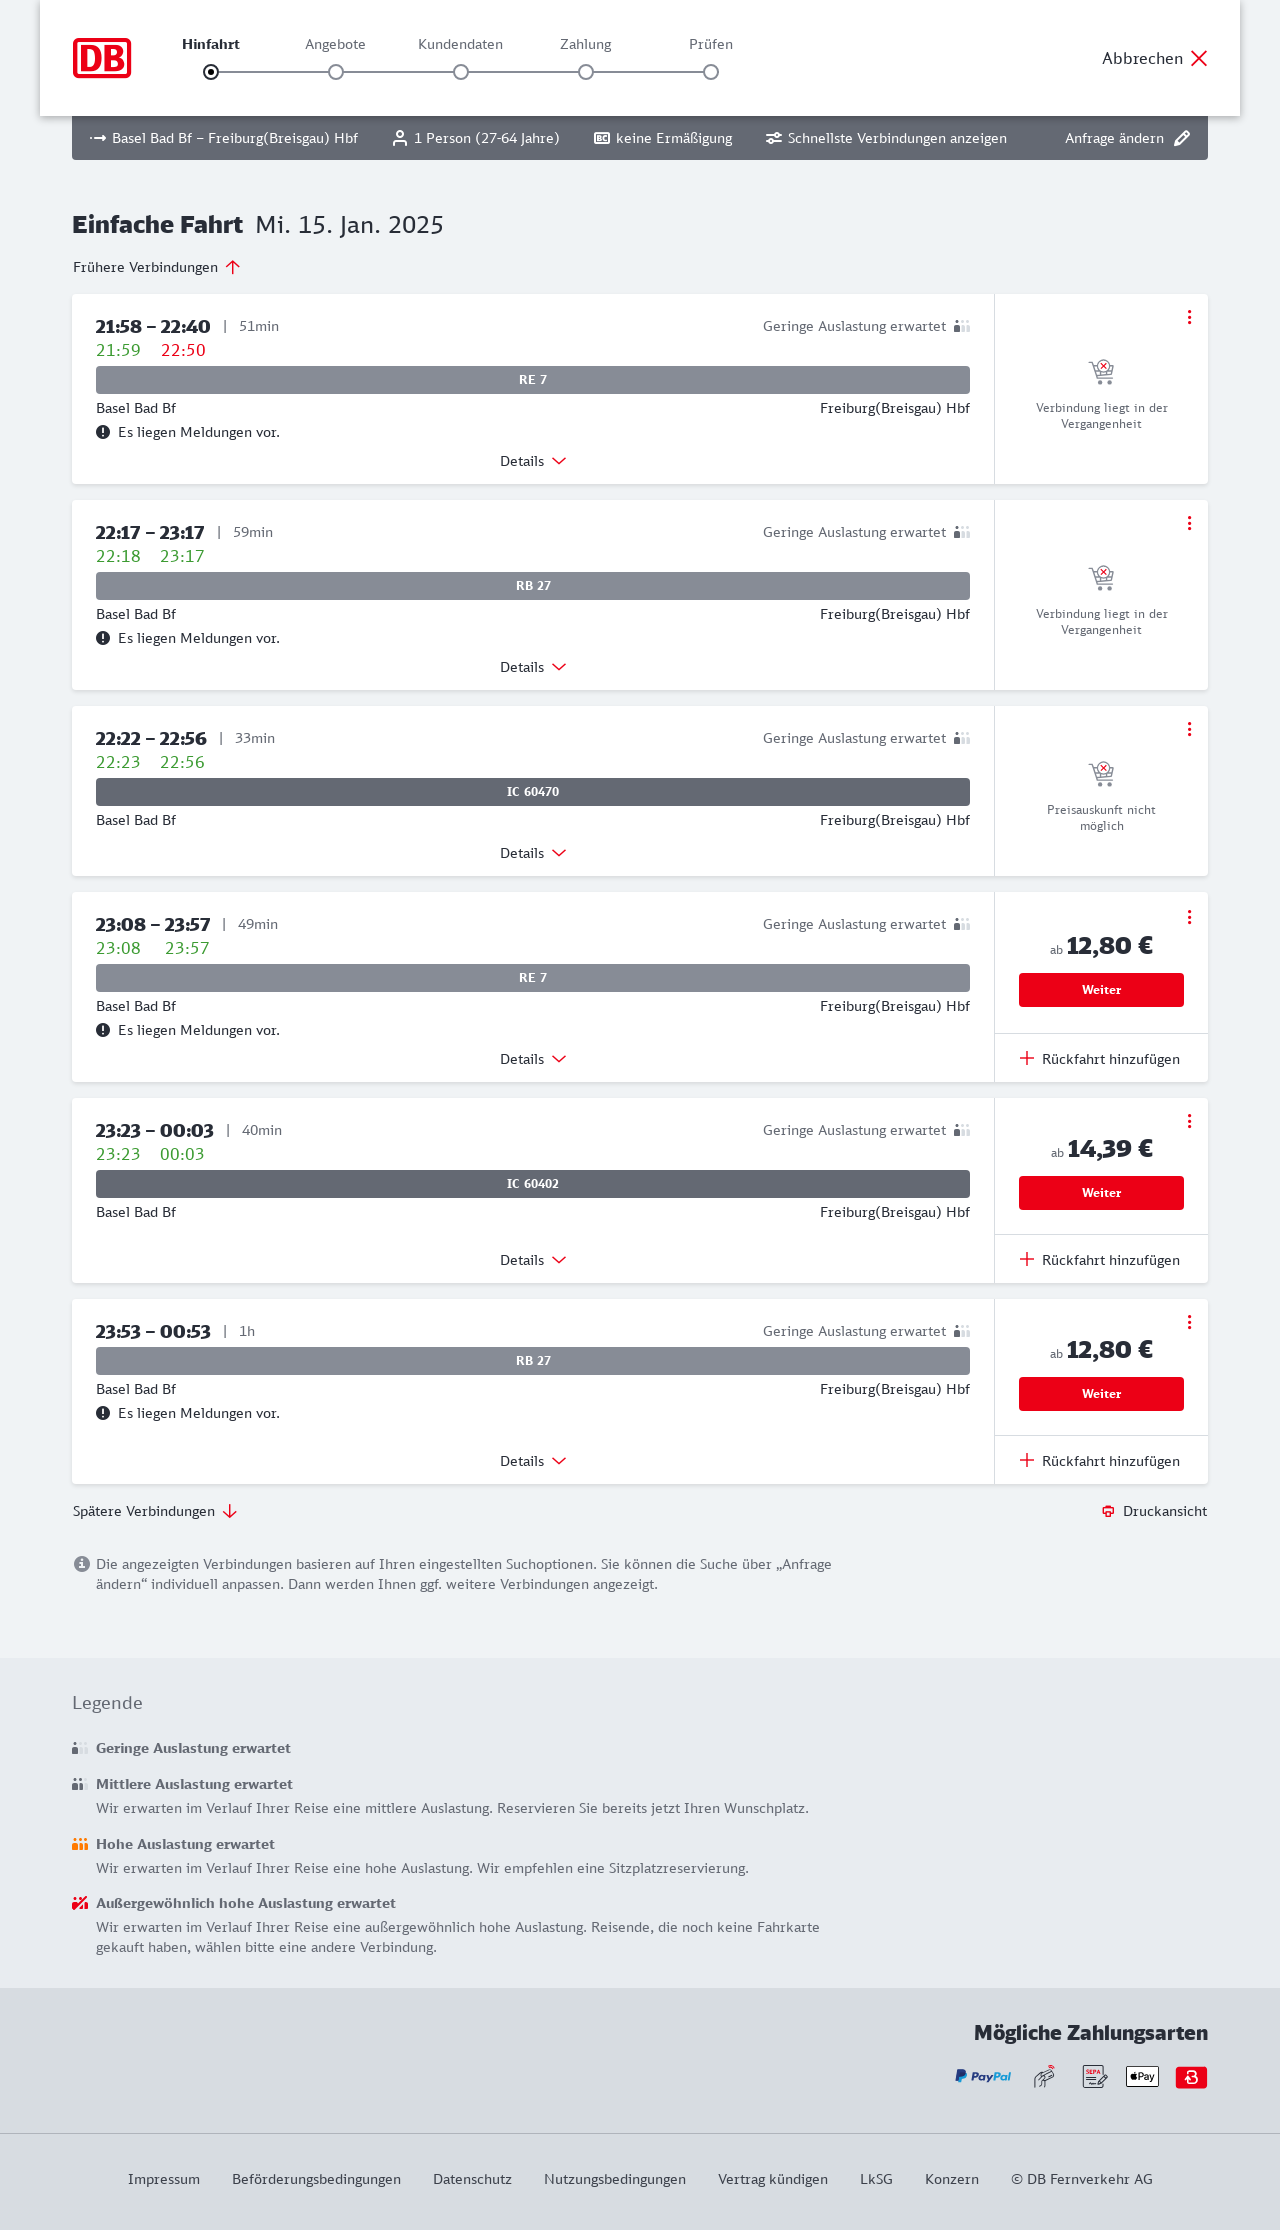
Task: Expand Details for the 23:08 RE 7 connection
Action: [x=533, y=1059]
